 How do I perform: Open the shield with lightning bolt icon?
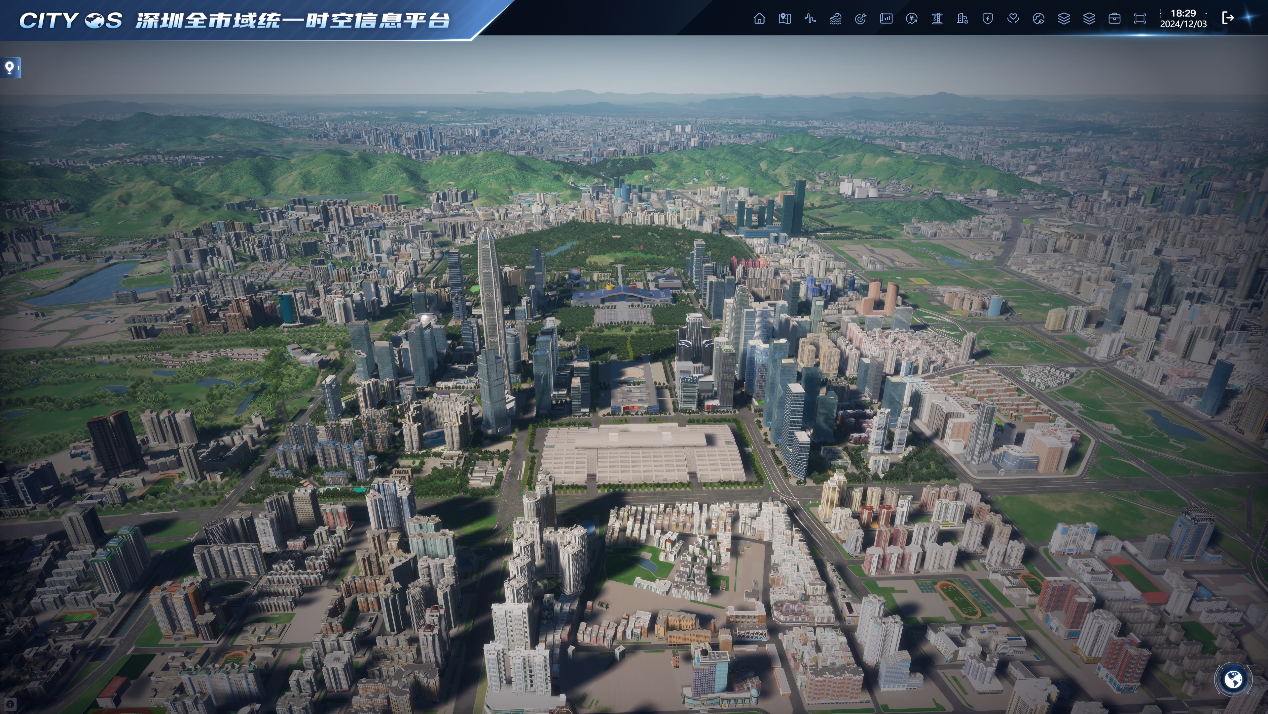tap(988, 18)
